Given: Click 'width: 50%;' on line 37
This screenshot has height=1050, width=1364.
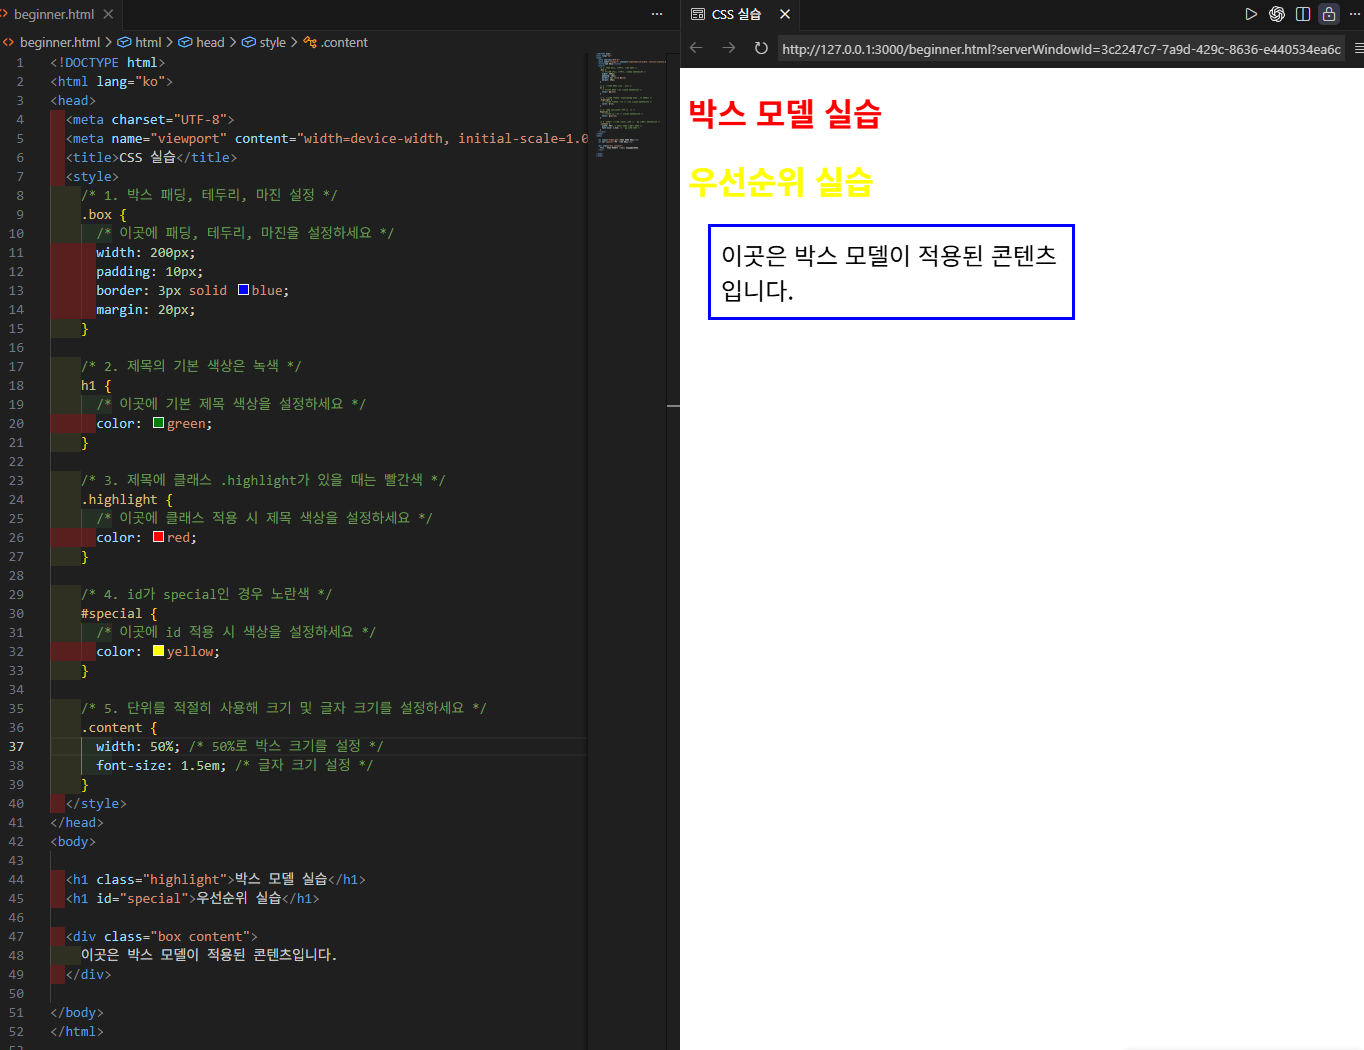Looking at the screenshot, I should 138,746.
